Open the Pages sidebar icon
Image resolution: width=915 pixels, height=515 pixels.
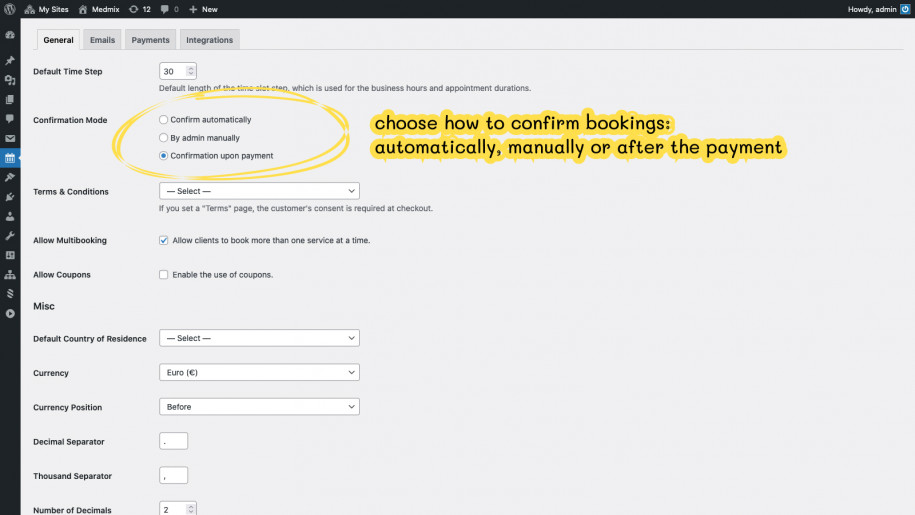[x=10, y=100]
